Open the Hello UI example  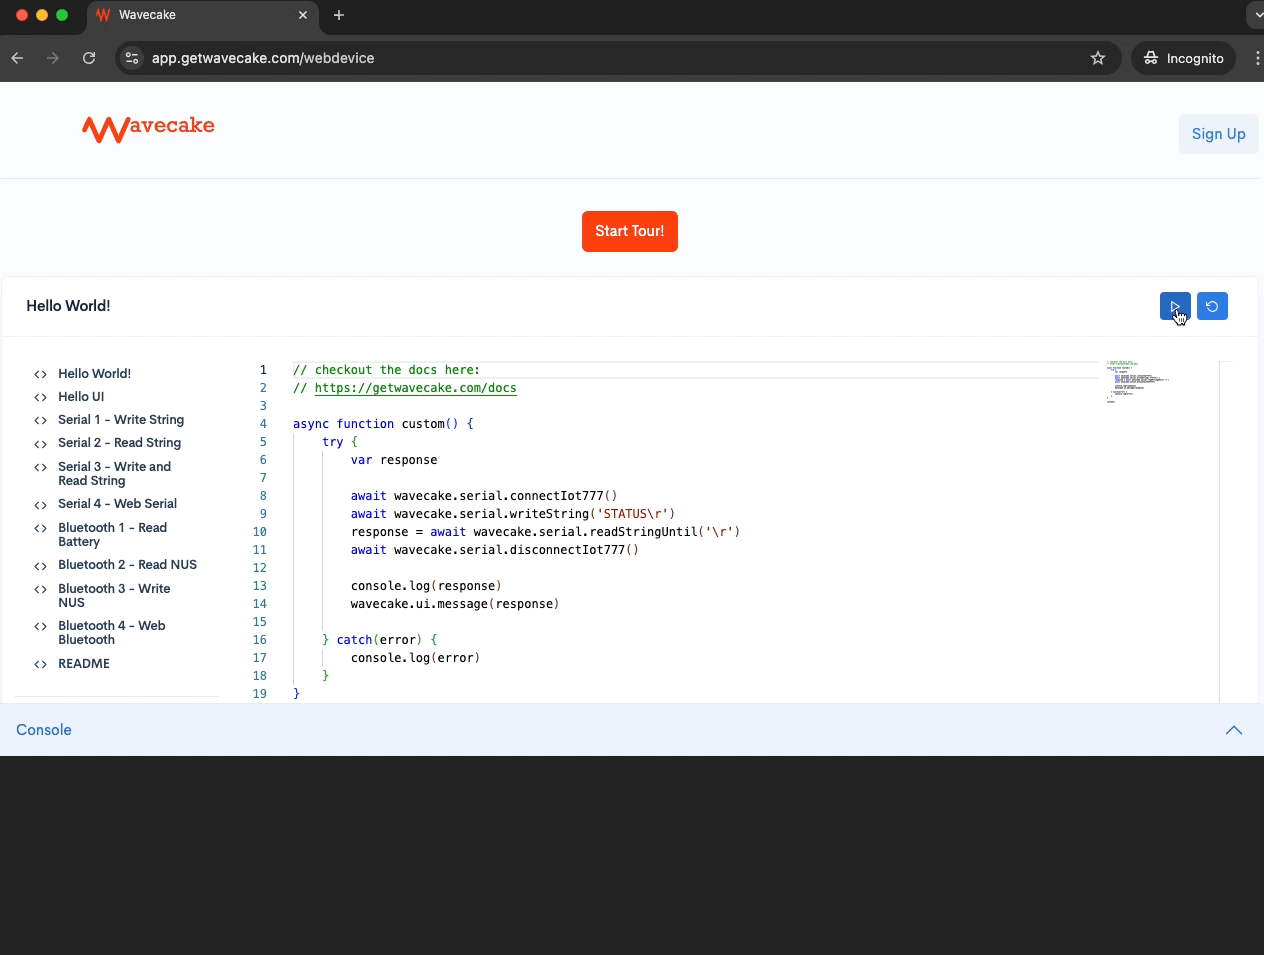[81, 396]
